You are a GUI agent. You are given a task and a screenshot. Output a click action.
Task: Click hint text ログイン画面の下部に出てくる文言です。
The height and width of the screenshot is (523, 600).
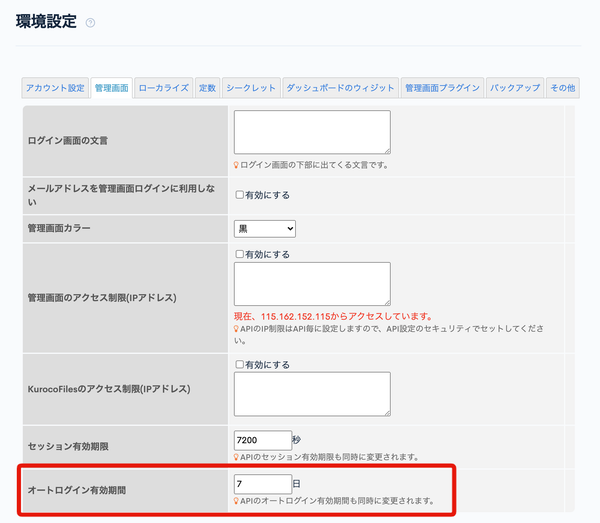pyautogui.click(x=315, y=165)
